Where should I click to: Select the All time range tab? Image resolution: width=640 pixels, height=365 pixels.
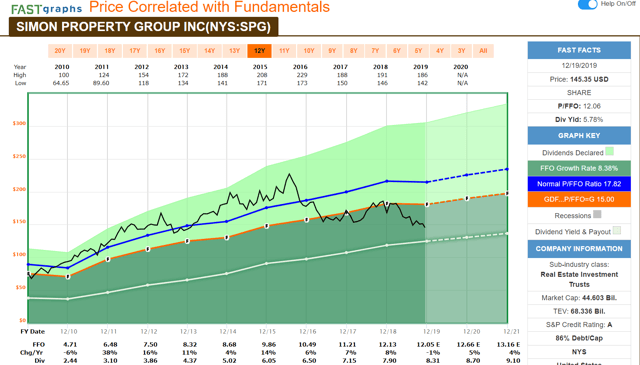click(483, 51)
